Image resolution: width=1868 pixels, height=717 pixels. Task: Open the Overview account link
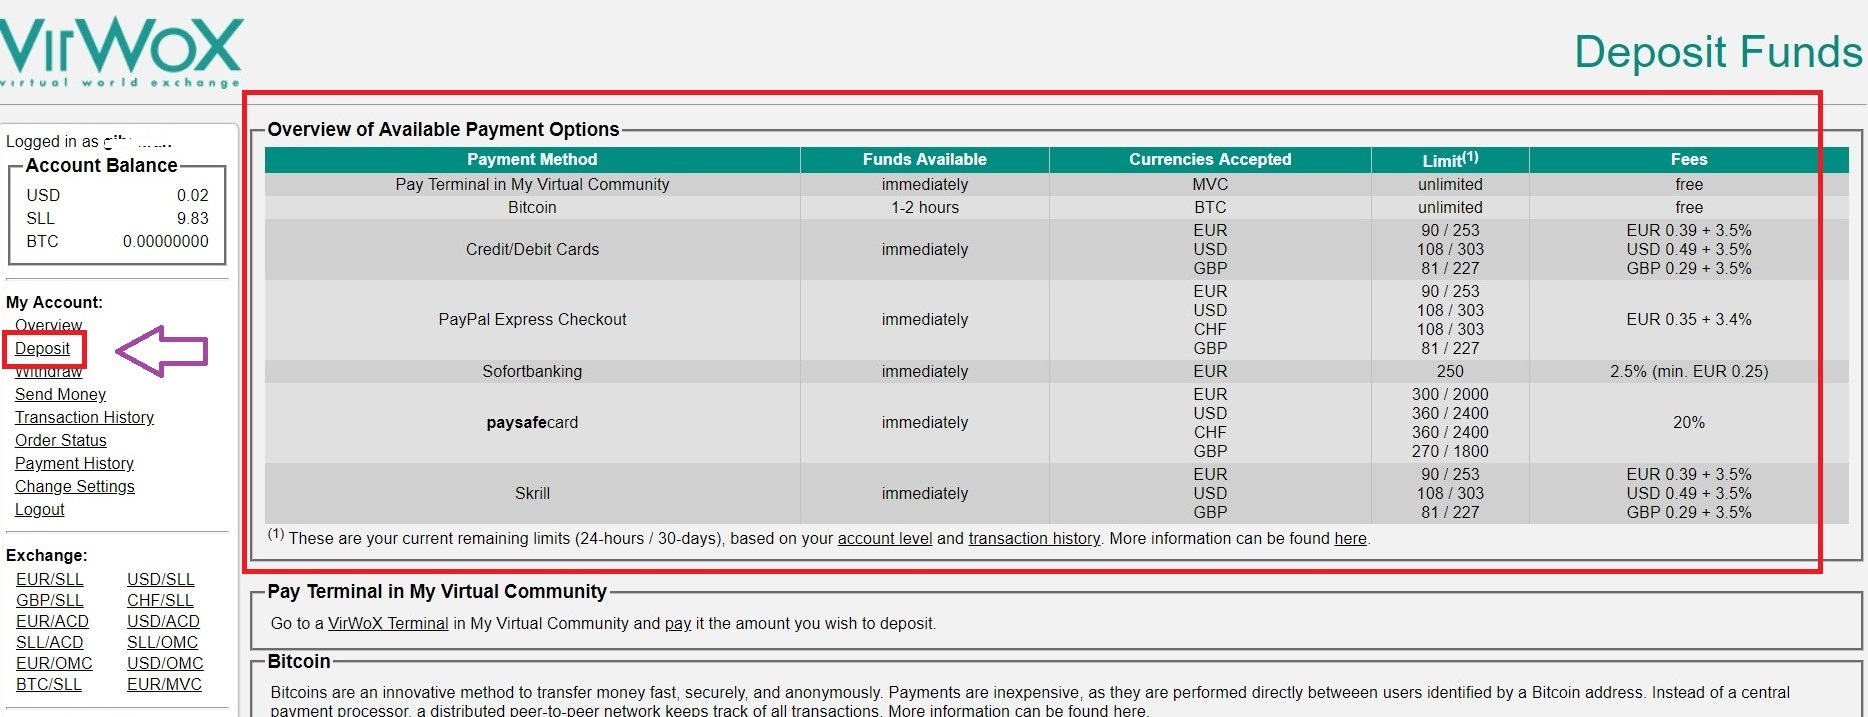(x=48, y=325)
